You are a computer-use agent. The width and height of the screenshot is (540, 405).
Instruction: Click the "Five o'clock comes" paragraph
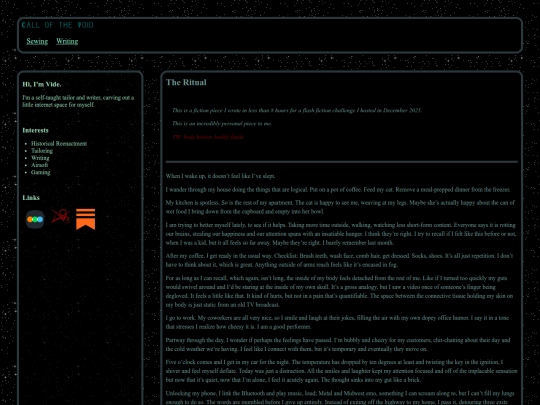point(341,371)
